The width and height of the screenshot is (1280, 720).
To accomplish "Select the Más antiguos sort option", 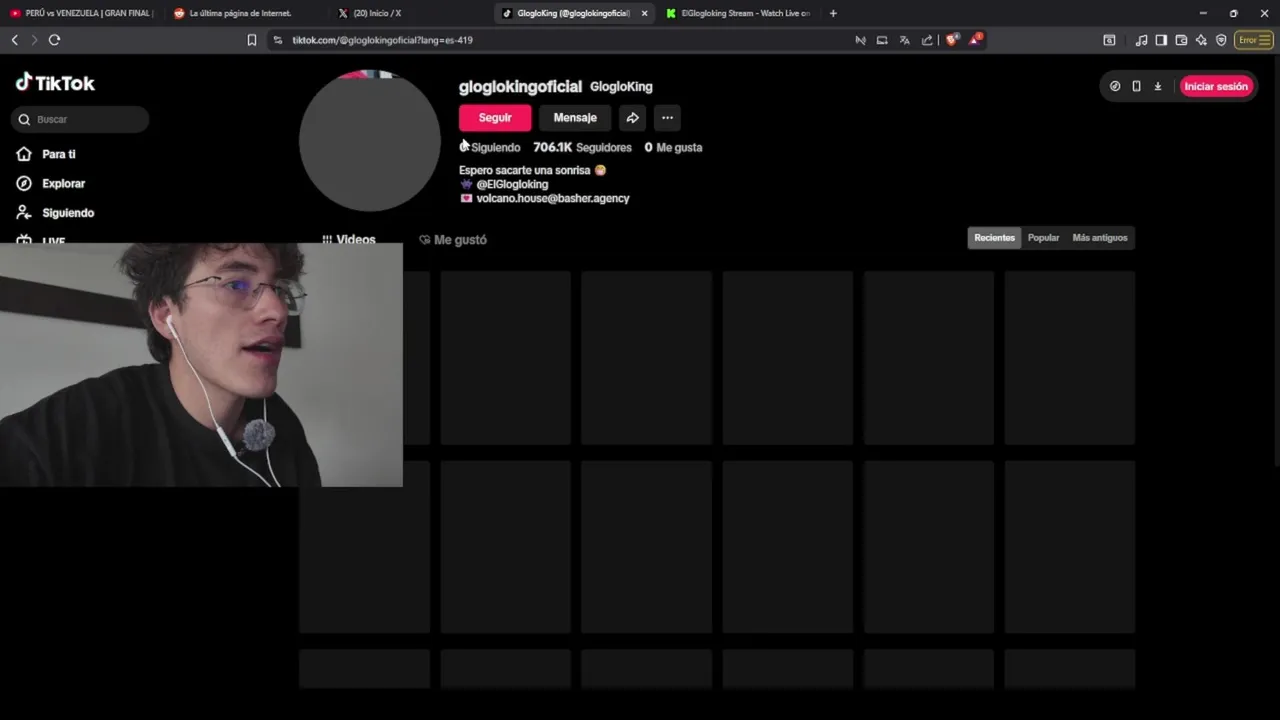I will point(1100,238).
